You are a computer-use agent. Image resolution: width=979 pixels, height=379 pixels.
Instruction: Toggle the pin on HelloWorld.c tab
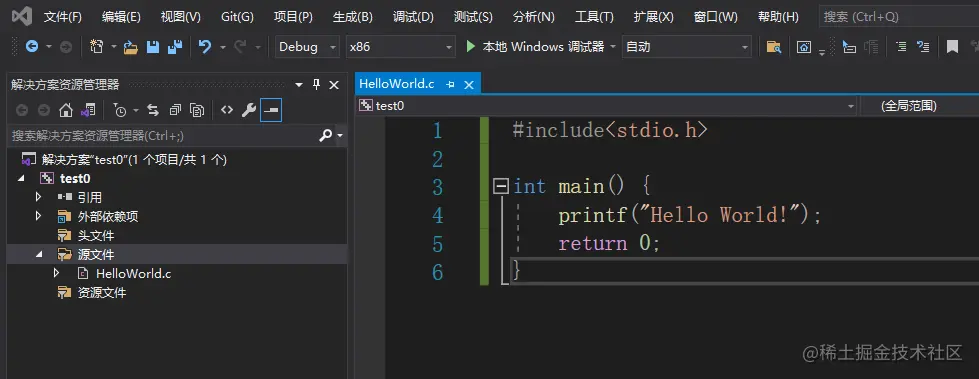click(450, 84)
